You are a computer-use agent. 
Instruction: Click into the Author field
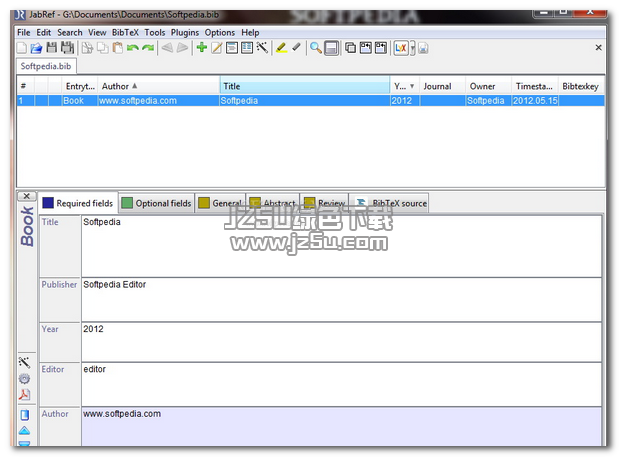coord(341,427)
